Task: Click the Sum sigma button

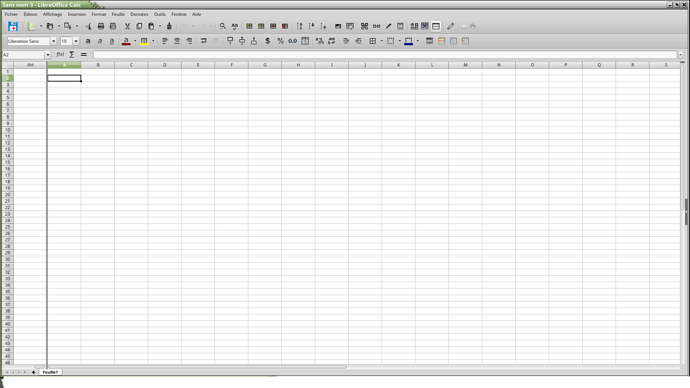Action: point(71,55)
